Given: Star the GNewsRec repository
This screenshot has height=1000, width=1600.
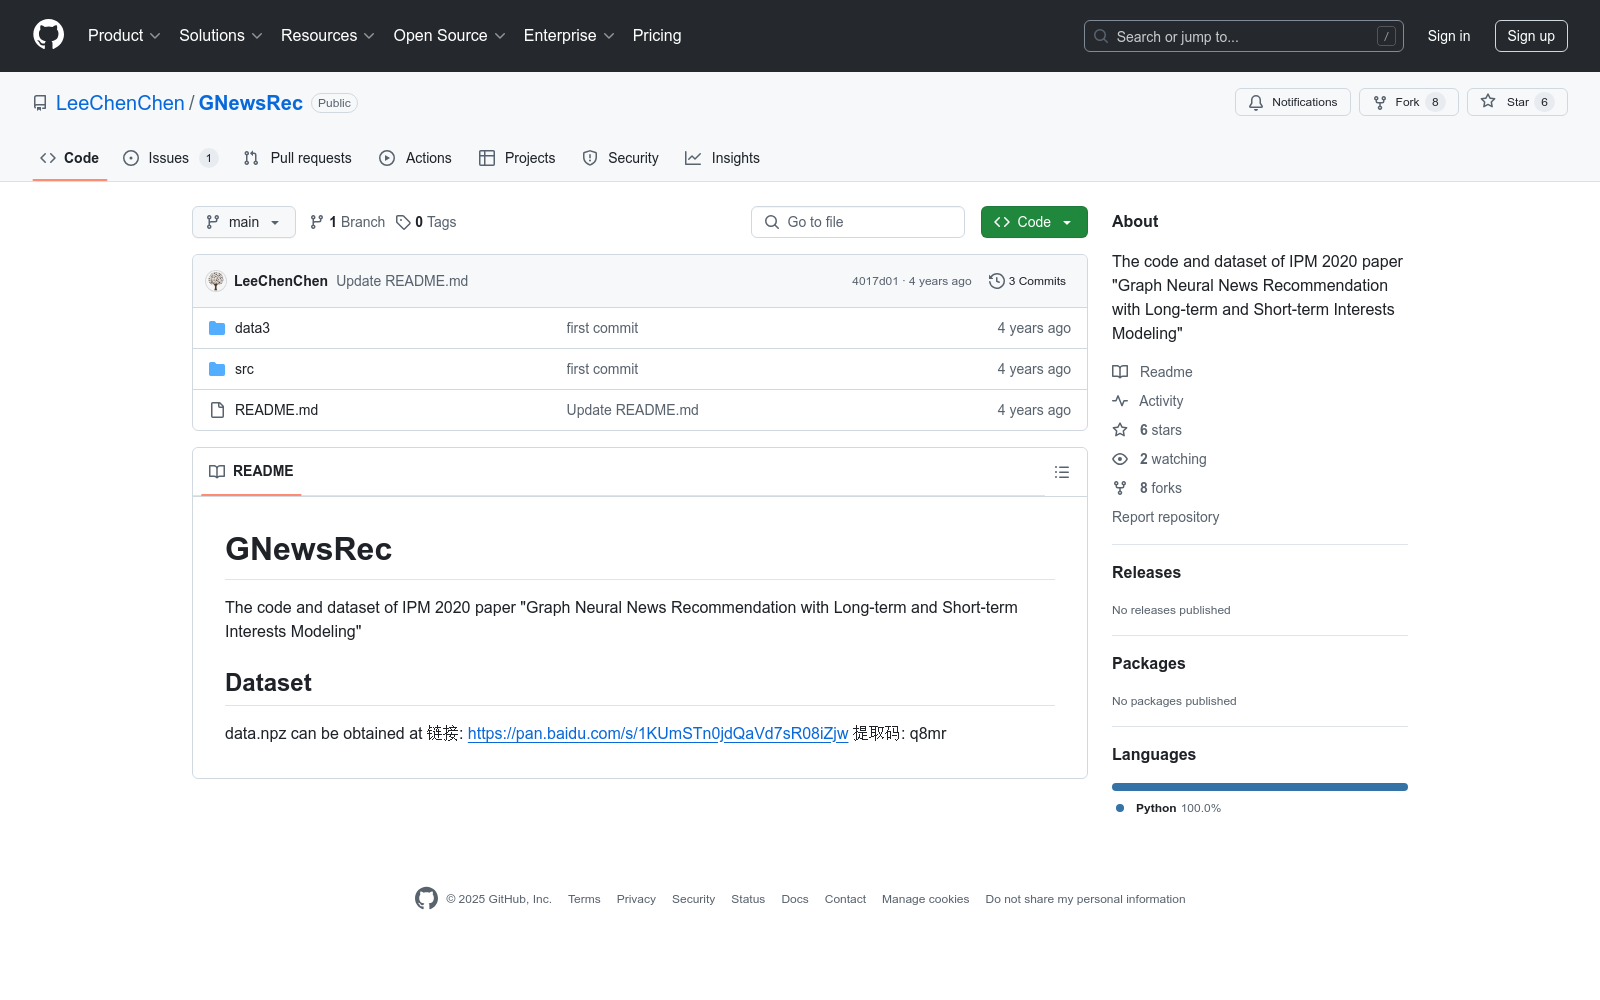Looking at the screenshot, I should point(1517,102).
